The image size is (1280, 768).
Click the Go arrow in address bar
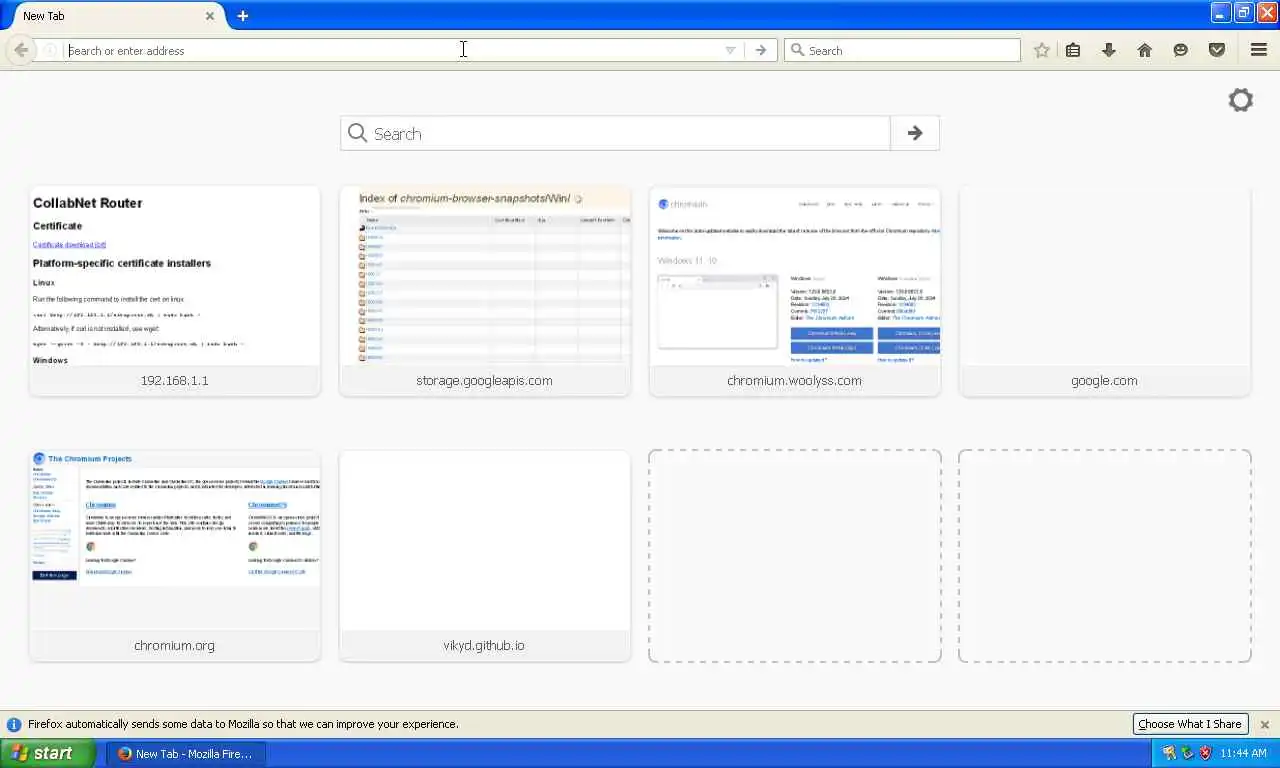pyautogui.click(x=761, y=50)
